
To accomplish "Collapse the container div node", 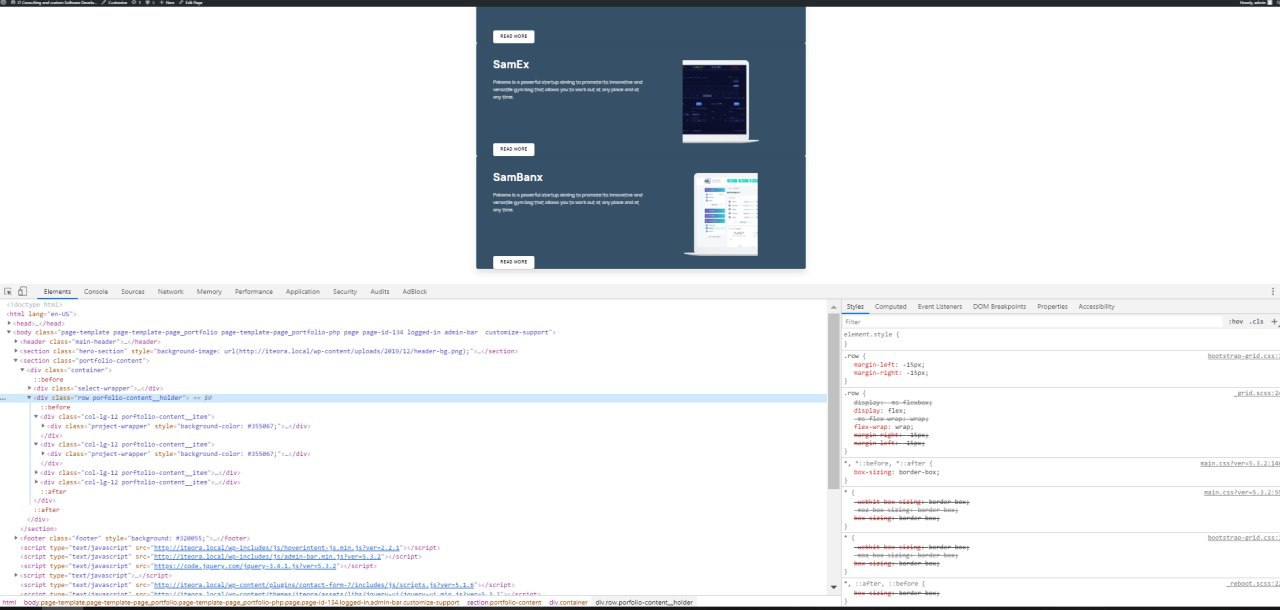I will tap(24, 370).
